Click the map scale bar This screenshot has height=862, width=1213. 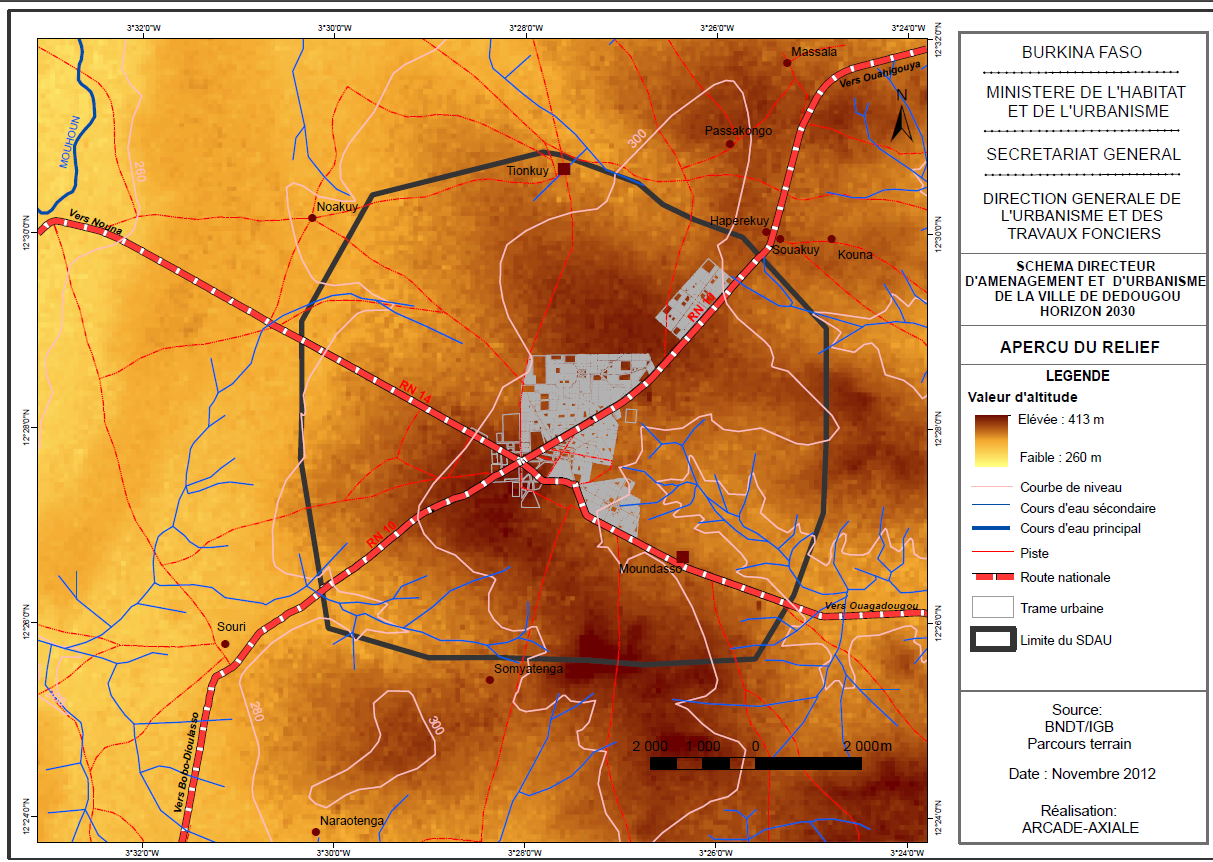[756, 763]
